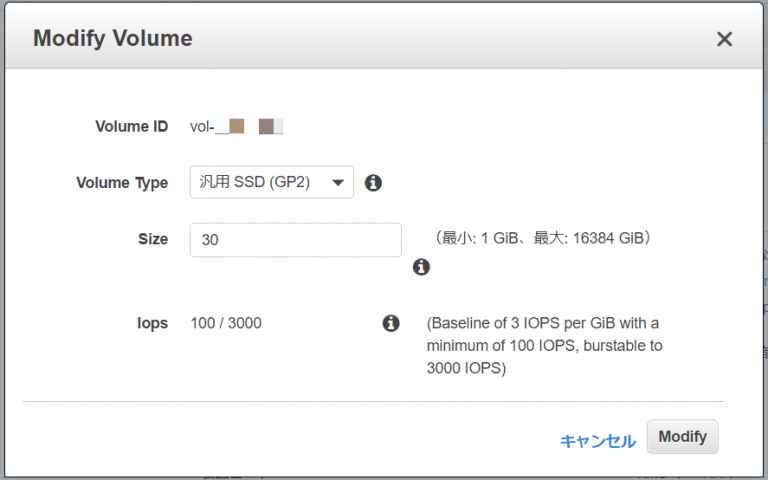Focus the Size input field showing 30
Image resolution: width=768 pixels, height=480 pixels.
click(x=296, y=240)
